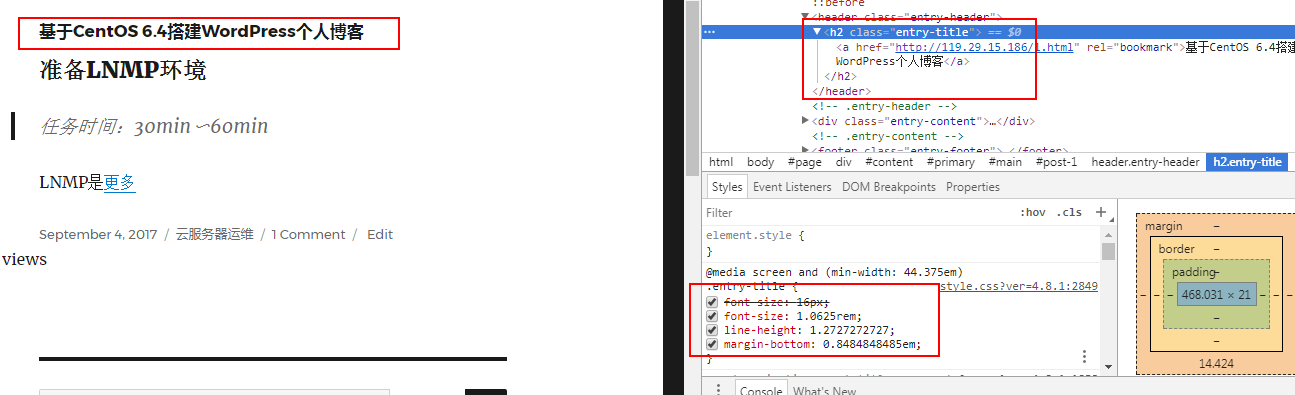Select #primary in the breadcrumb bar
Viewport: 1295px width, 395px height.
coord(951,162)
